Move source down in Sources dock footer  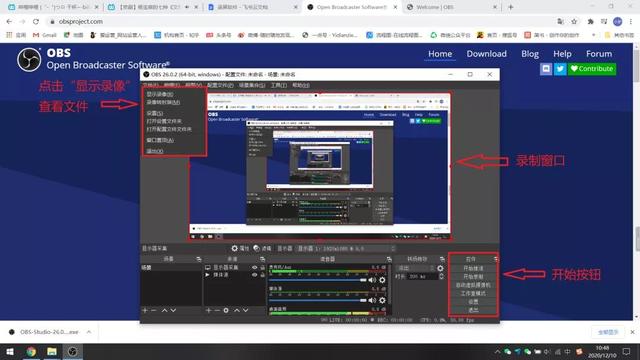(x=245, y=311)
